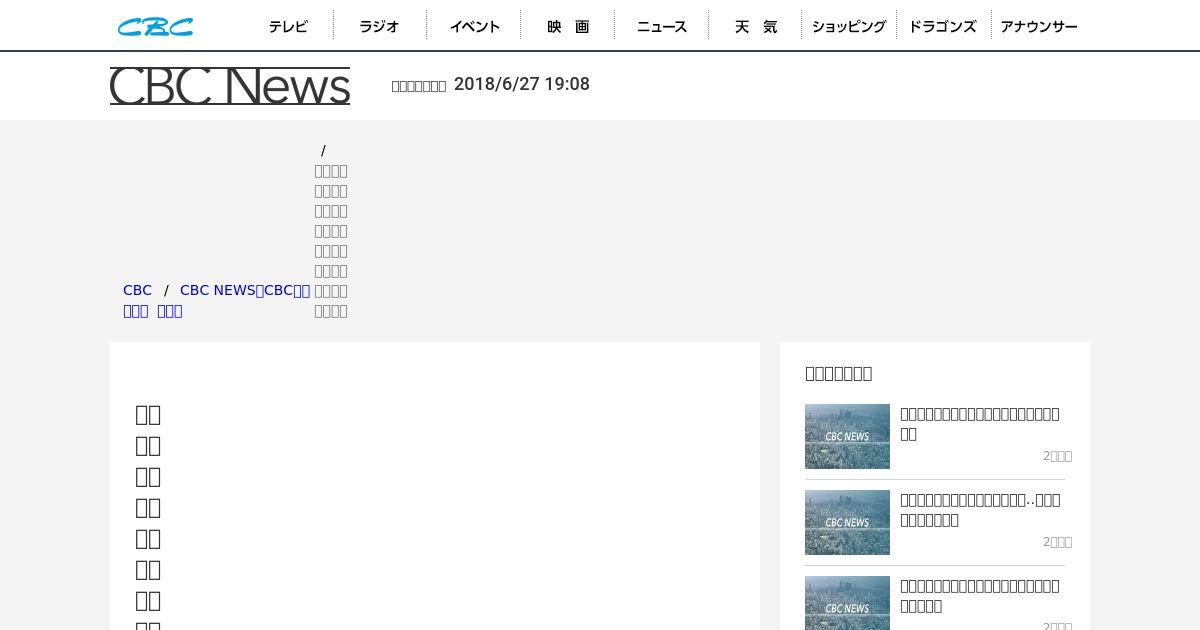Viewport: 1200px width, 630px height.
Task: Open the アナウンサー page
Action: click(1039, 26)
